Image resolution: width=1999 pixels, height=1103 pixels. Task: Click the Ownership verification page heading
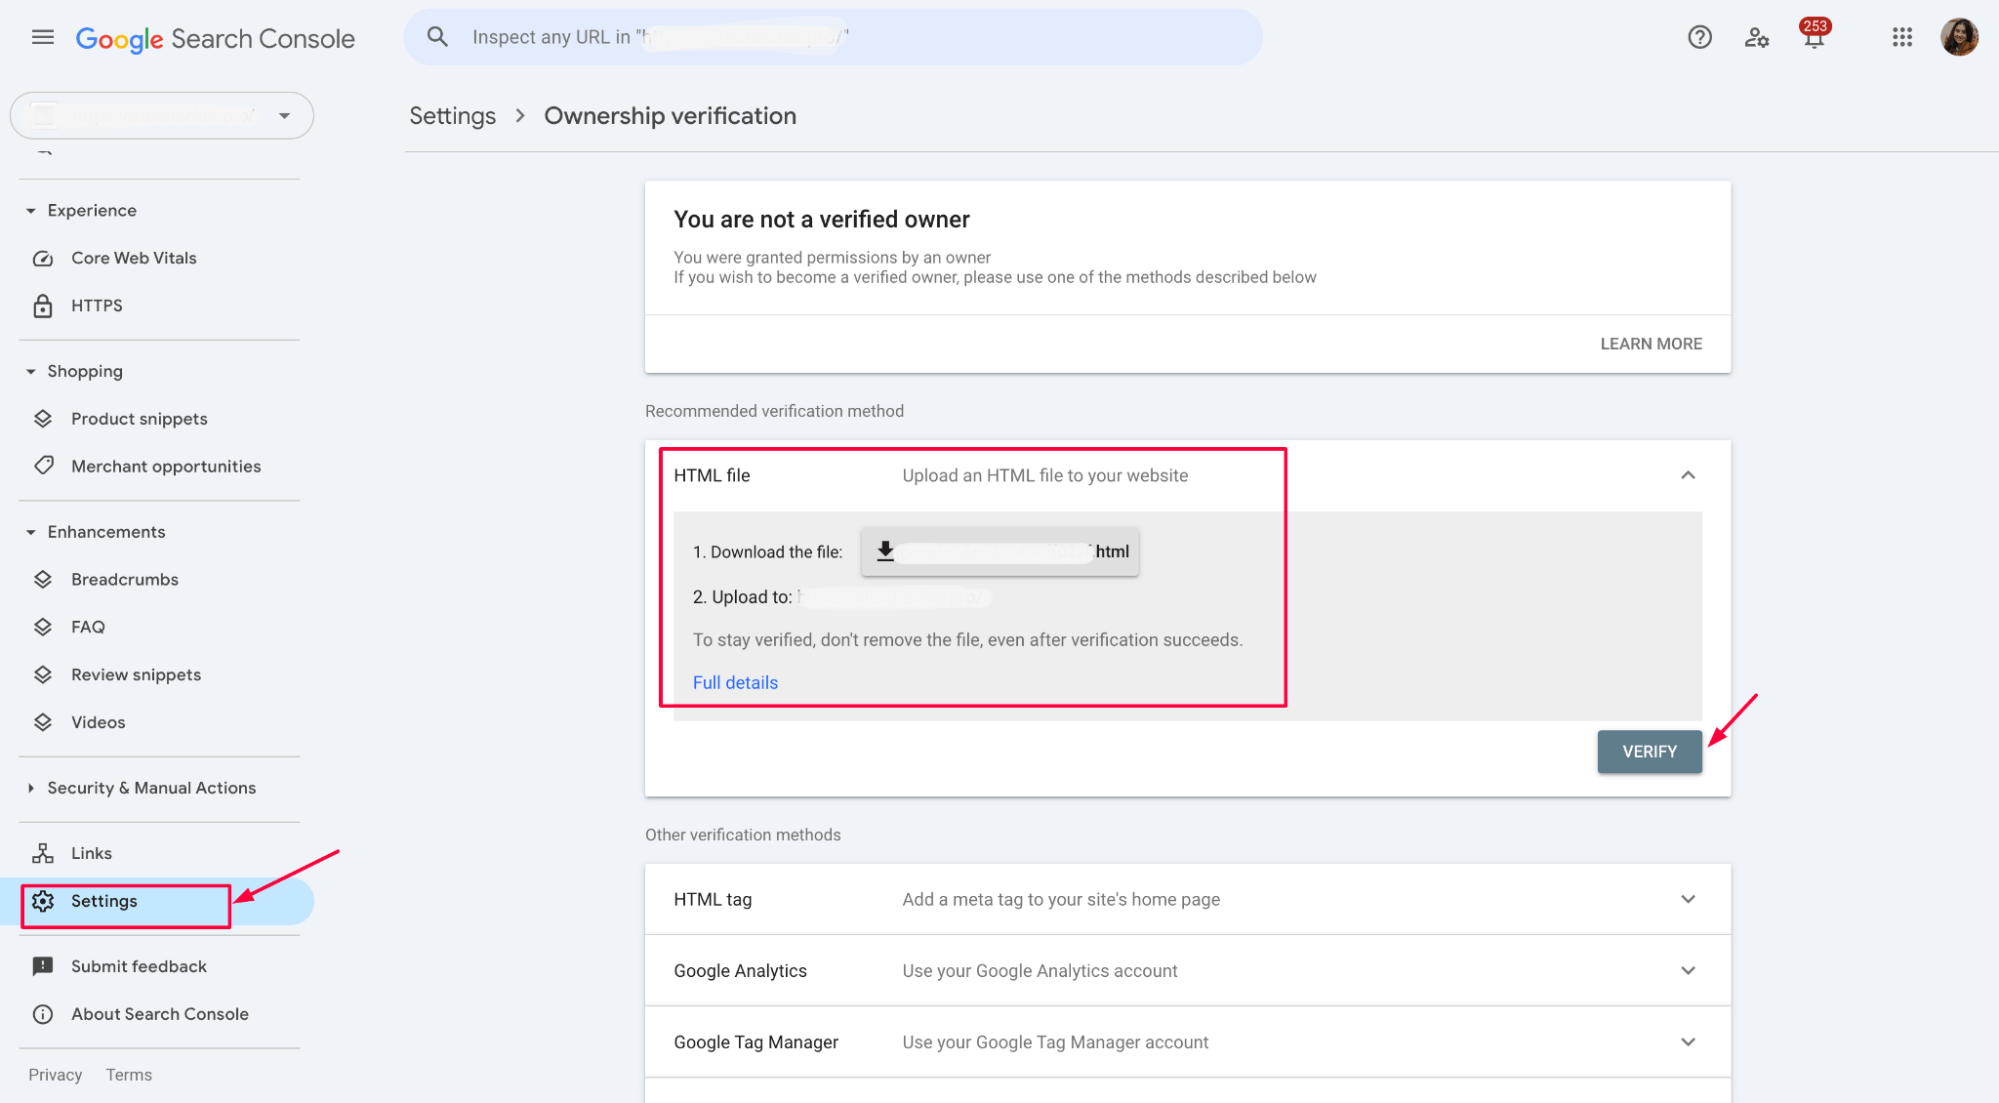click(x=670, y=116)
